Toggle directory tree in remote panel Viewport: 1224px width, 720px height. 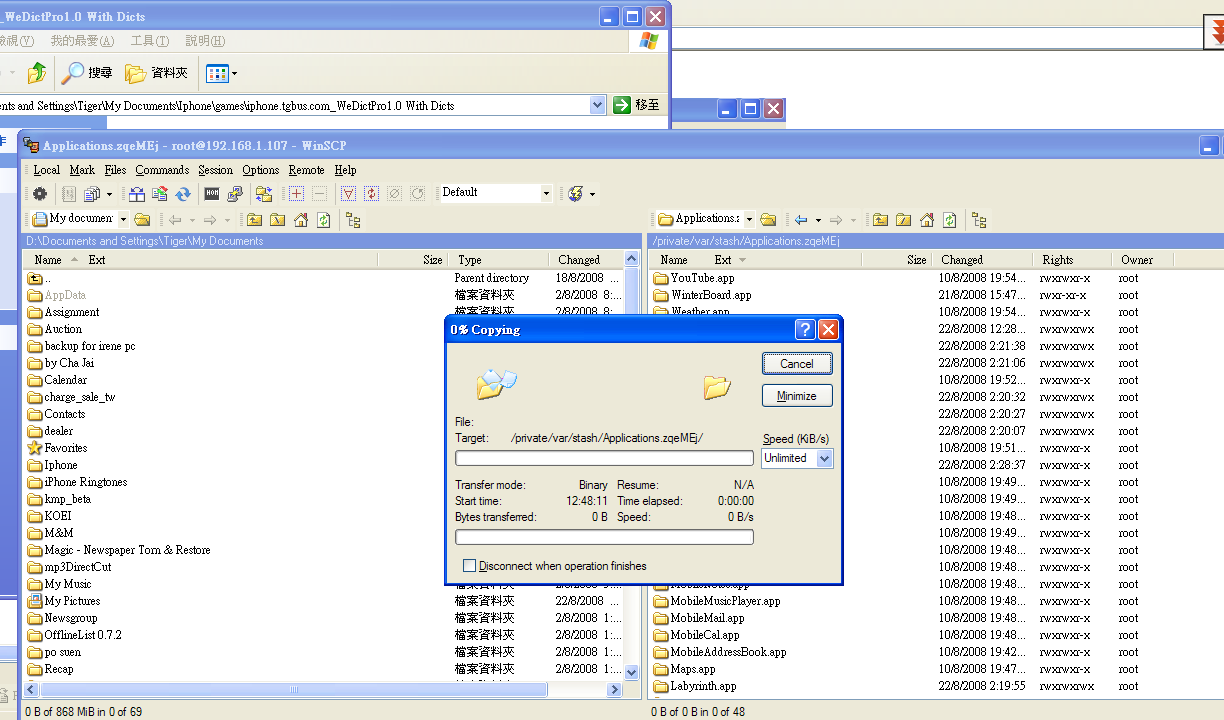pyautogui.click(x=979, y=220)
